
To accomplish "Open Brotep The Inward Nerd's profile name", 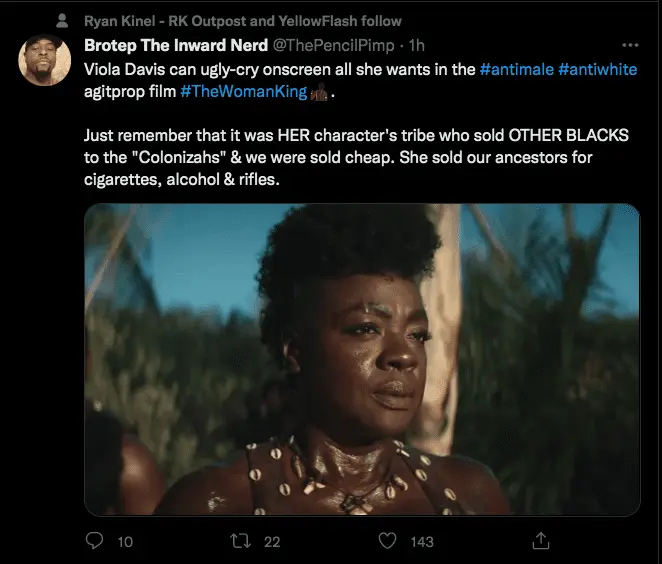I will click(x=176, y=46).
